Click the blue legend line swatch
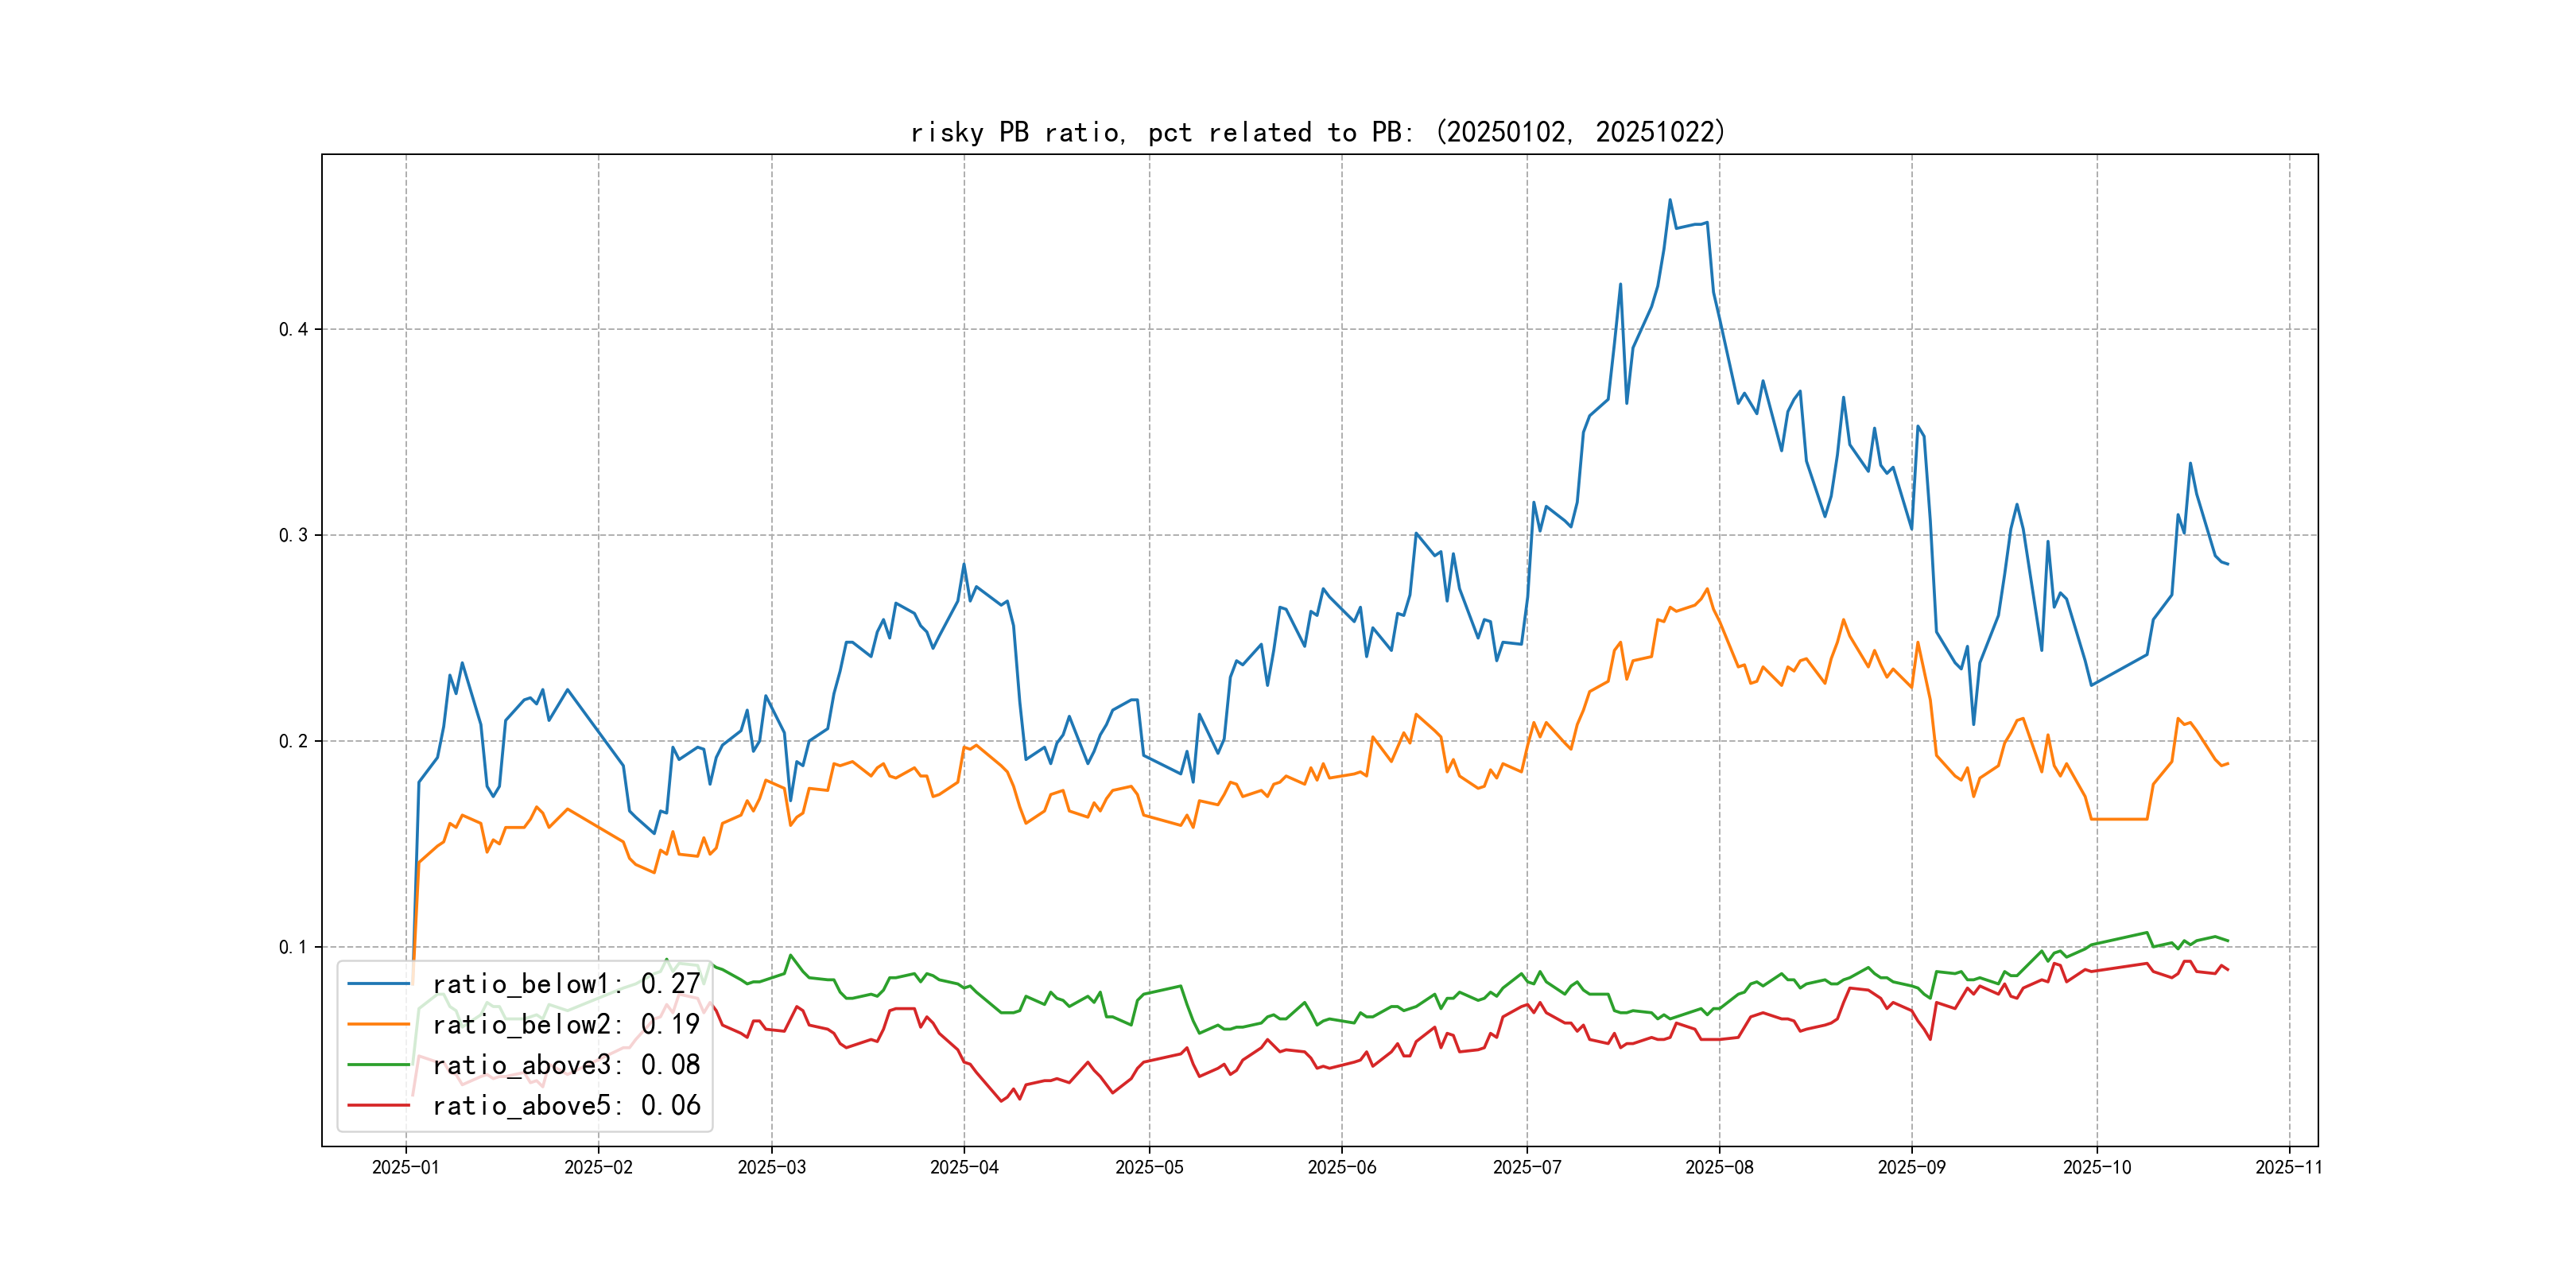This screenshot has height=1288, width=2576. (x=379, y=984)
